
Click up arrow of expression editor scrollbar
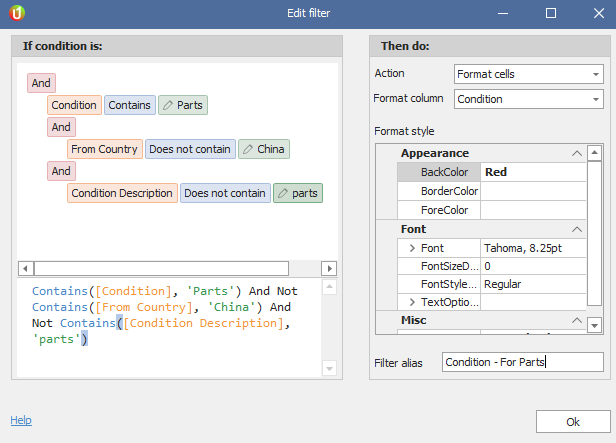click(x=330, y=287)
